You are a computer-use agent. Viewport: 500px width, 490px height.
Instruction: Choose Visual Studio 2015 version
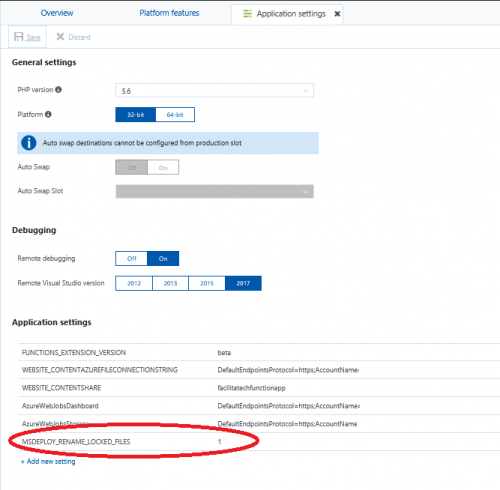point(207,283)
